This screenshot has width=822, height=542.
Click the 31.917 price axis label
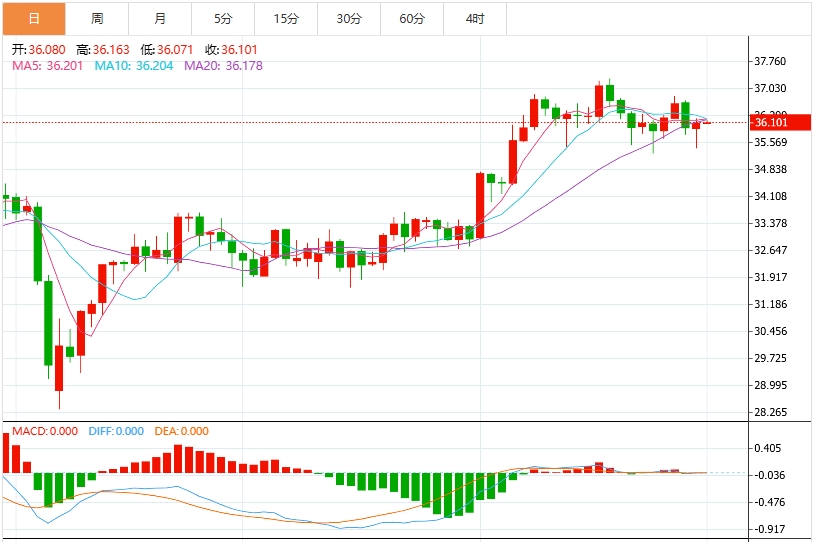tap(770, 277)
